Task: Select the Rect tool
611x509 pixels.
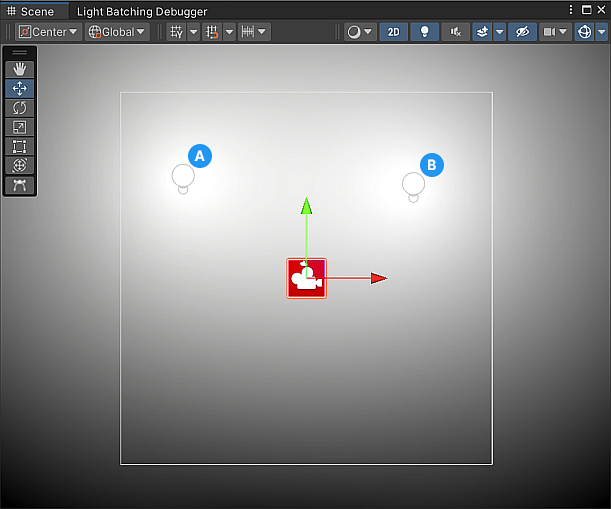Action: click(20, 147)
